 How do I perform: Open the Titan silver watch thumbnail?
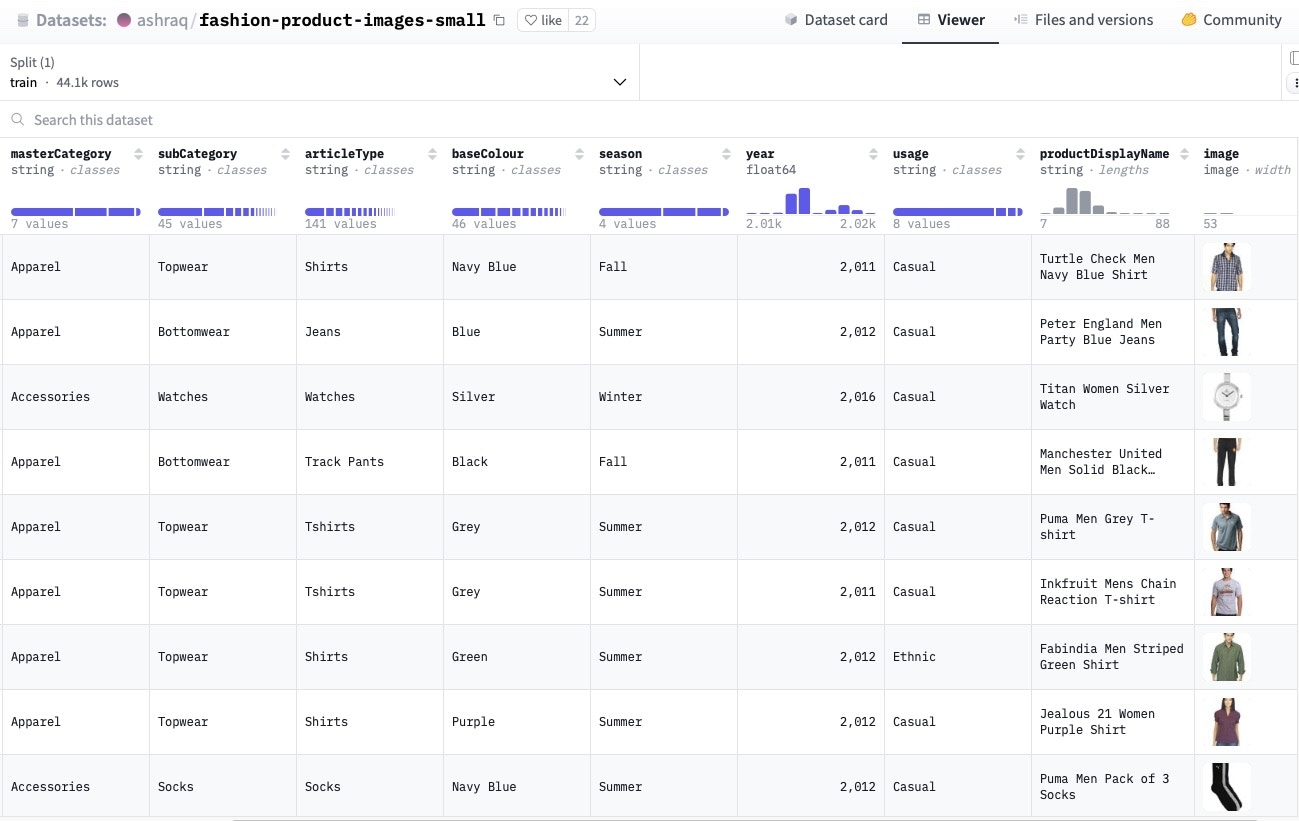pyautogui.click(x=1226, y=397)
